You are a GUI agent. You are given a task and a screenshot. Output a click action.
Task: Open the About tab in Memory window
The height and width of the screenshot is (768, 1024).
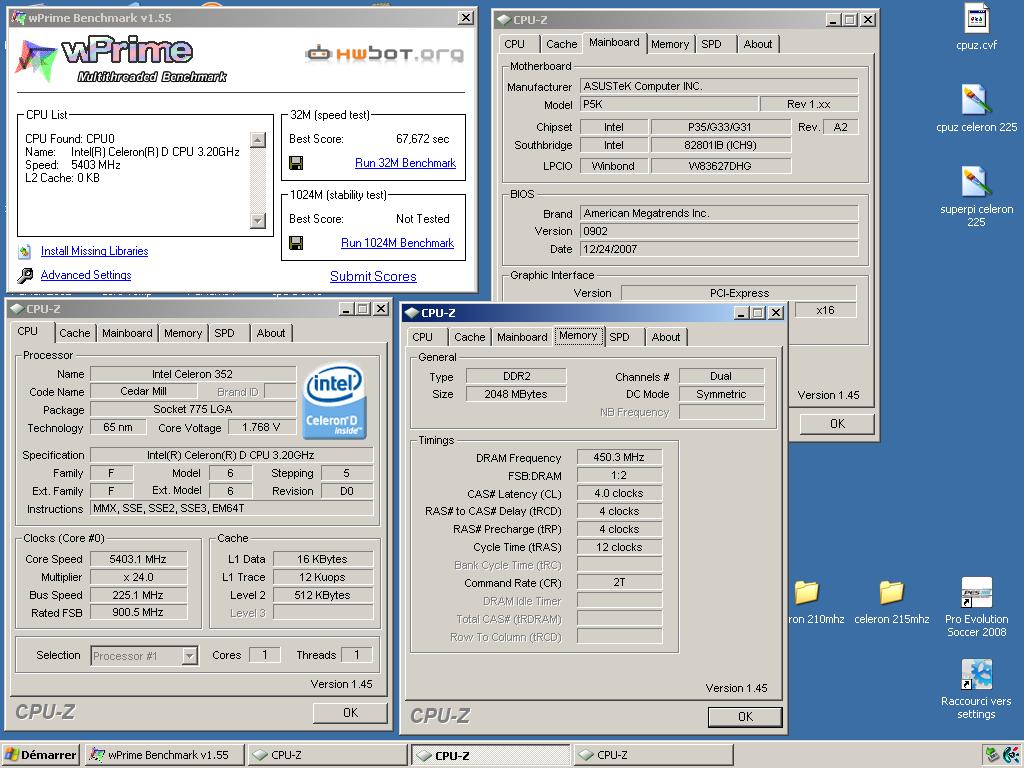click(x=665, y=337)
